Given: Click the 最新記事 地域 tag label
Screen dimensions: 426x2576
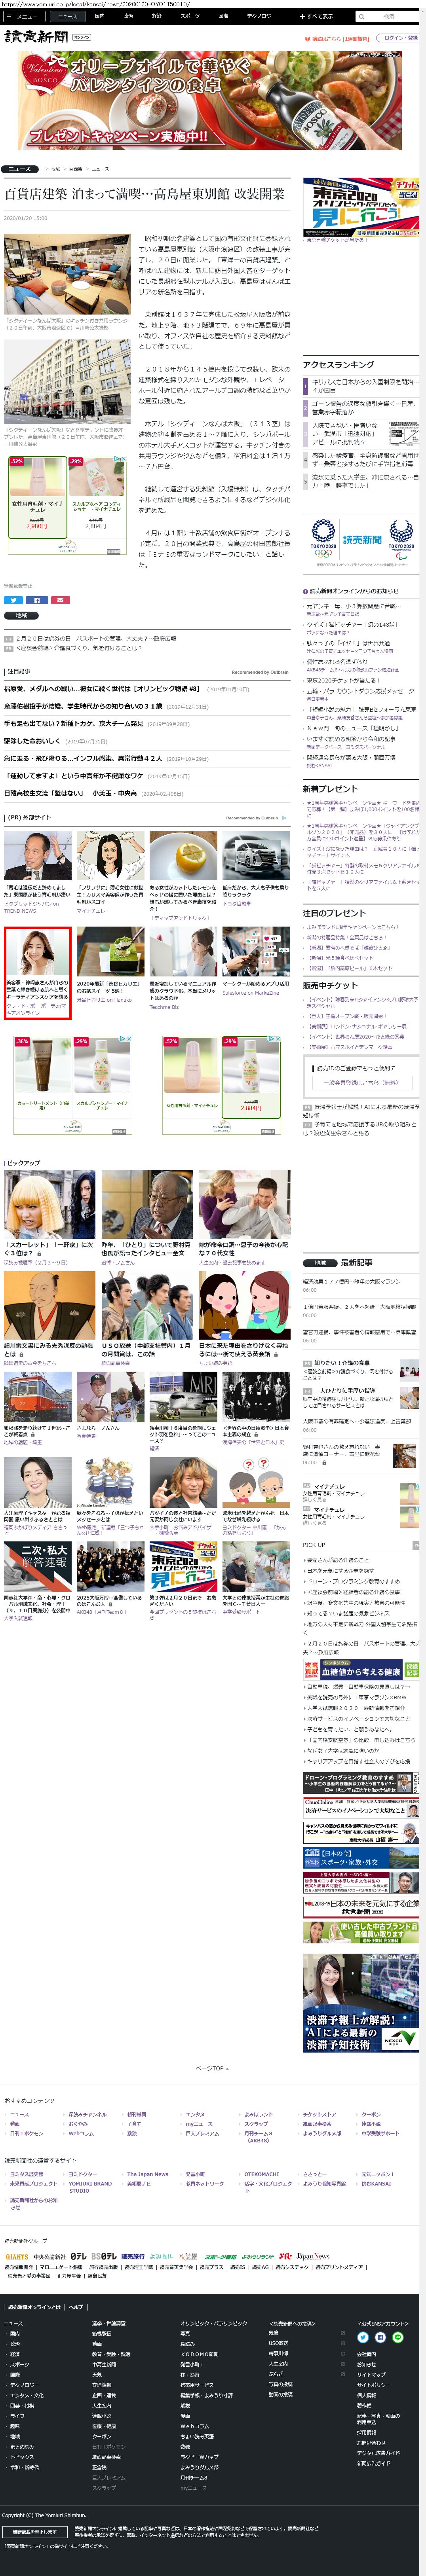Looking at the screenshot, I should [x=320, y=1263].
